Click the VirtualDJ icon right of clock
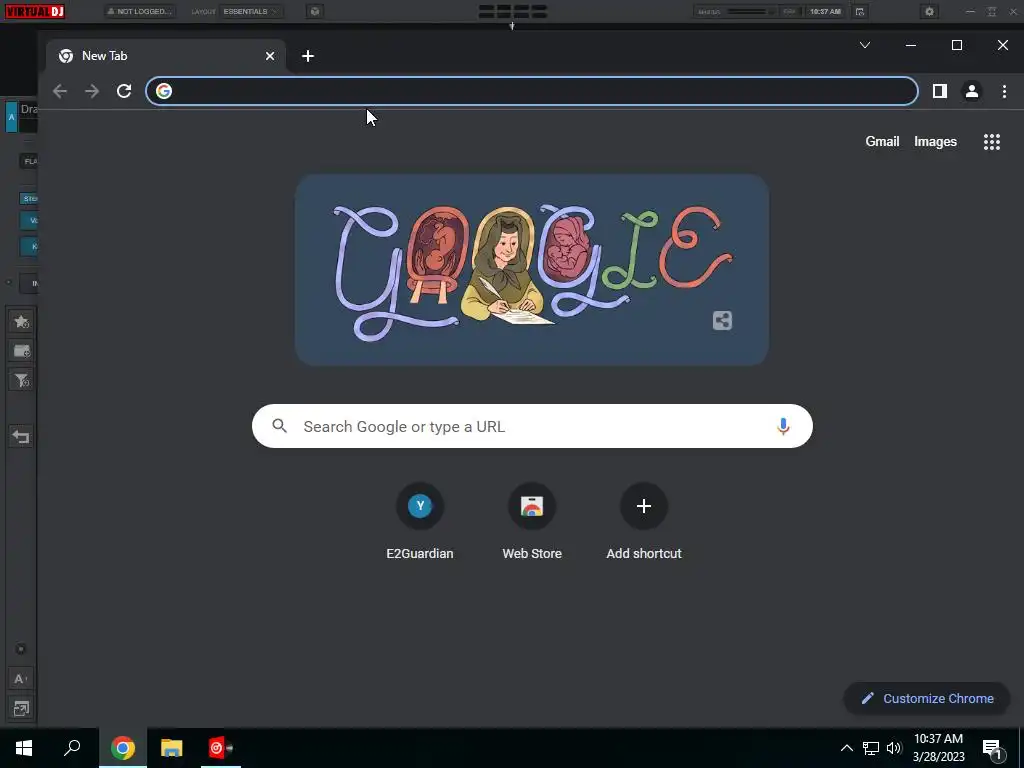 pos(860,12)
